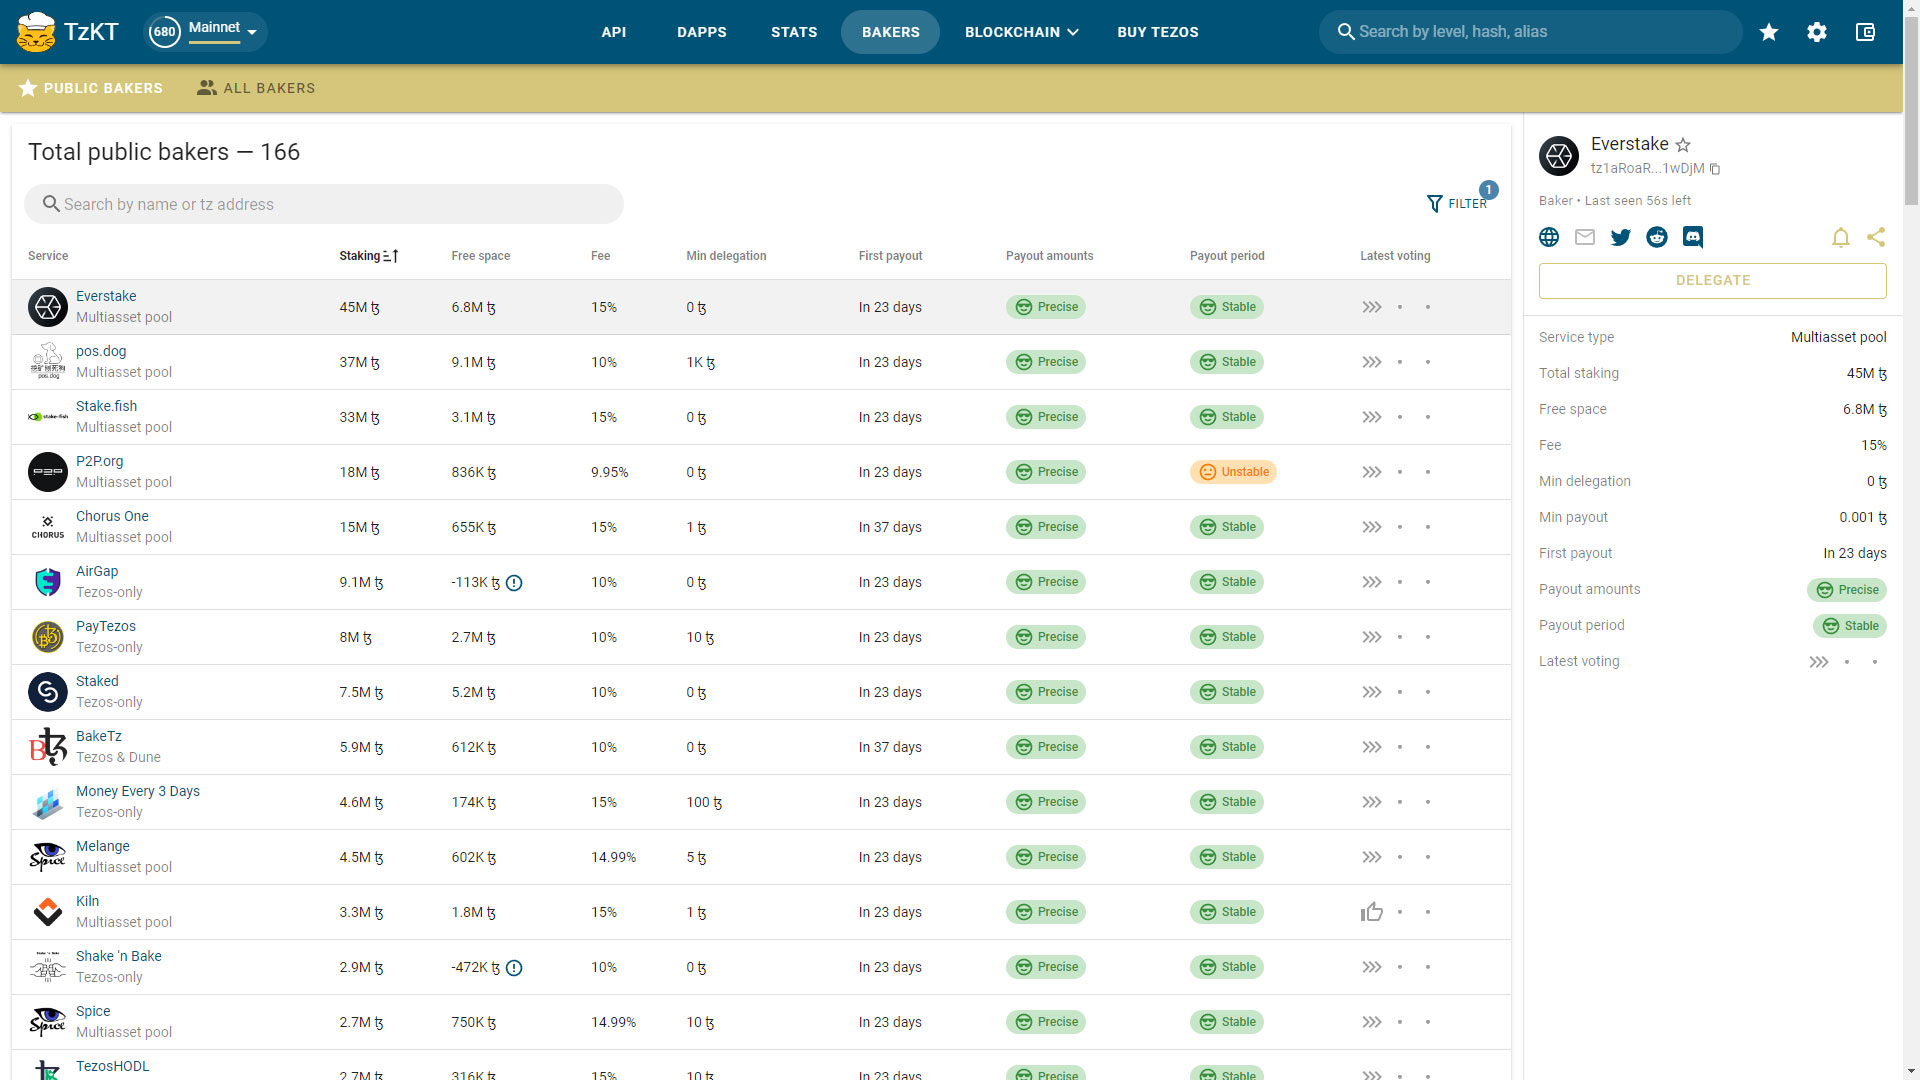Toggle the Staking column sort order
1920x1080 pixels.
click(x=369, y=256)
